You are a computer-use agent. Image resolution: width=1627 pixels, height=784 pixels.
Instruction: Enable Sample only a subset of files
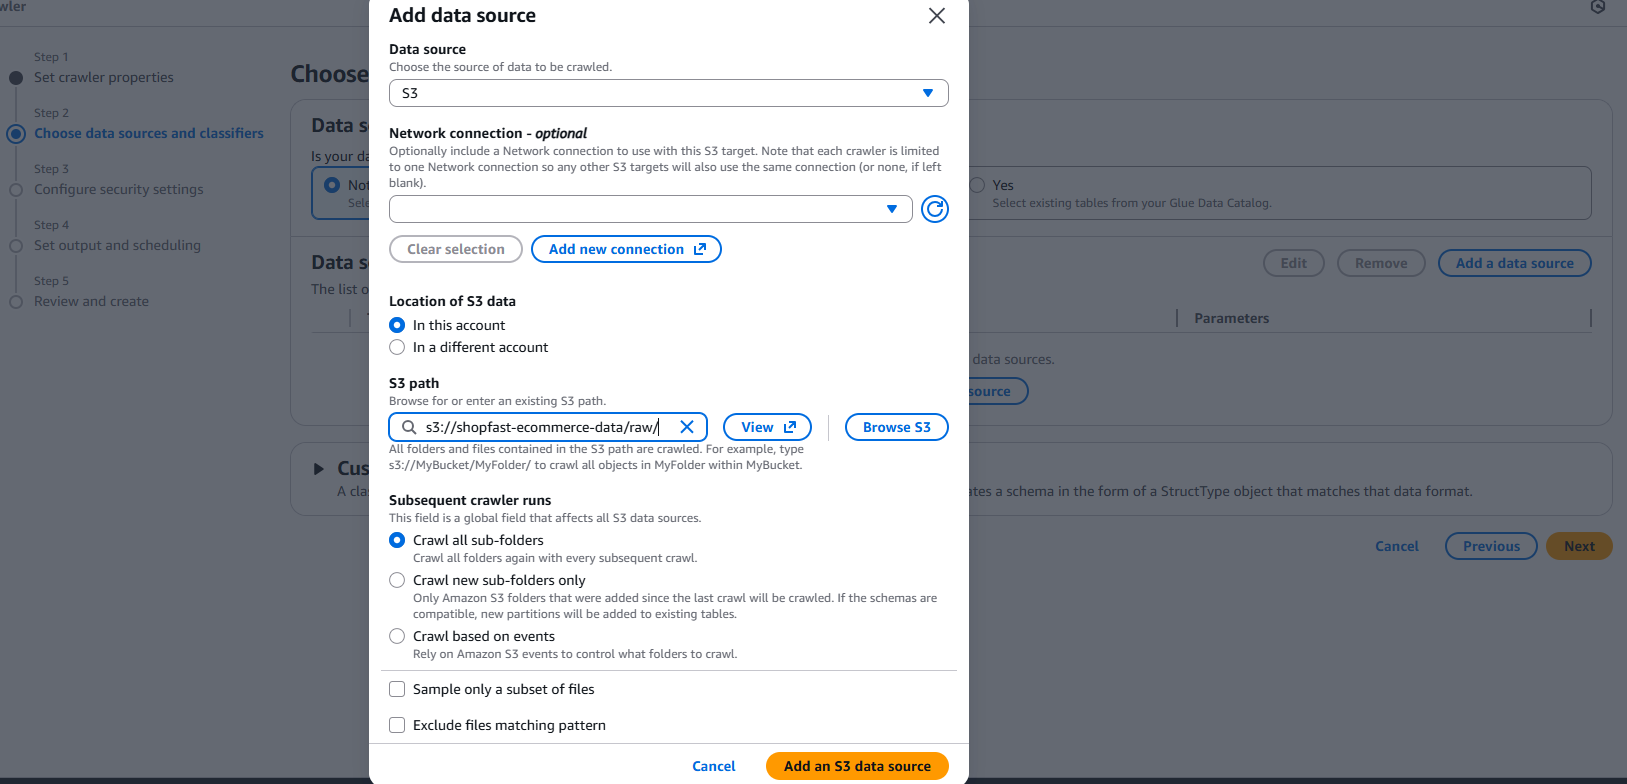(397, 689)
